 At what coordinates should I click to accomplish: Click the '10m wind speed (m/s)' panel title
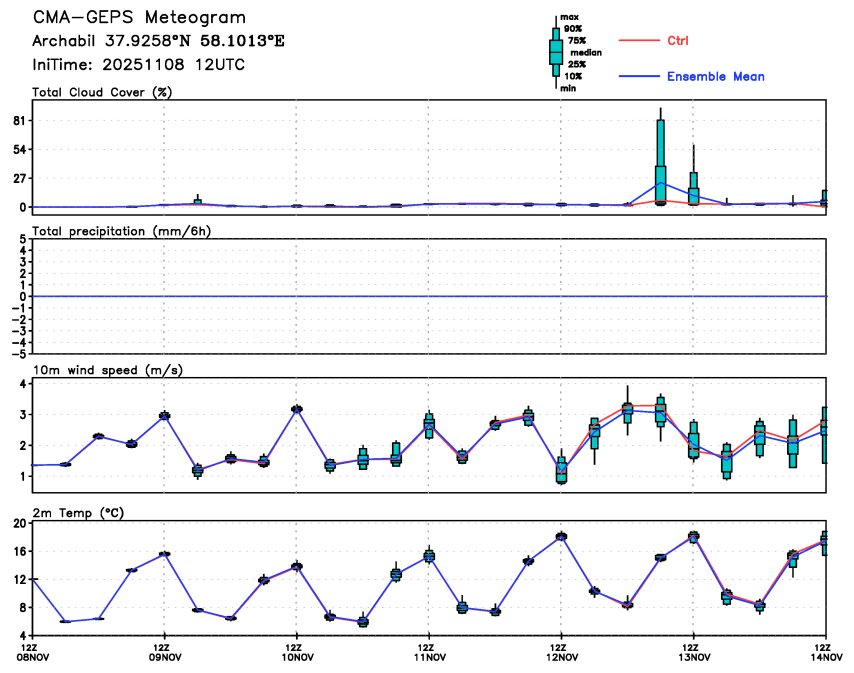pyautogui.click(x=108, y=370)
